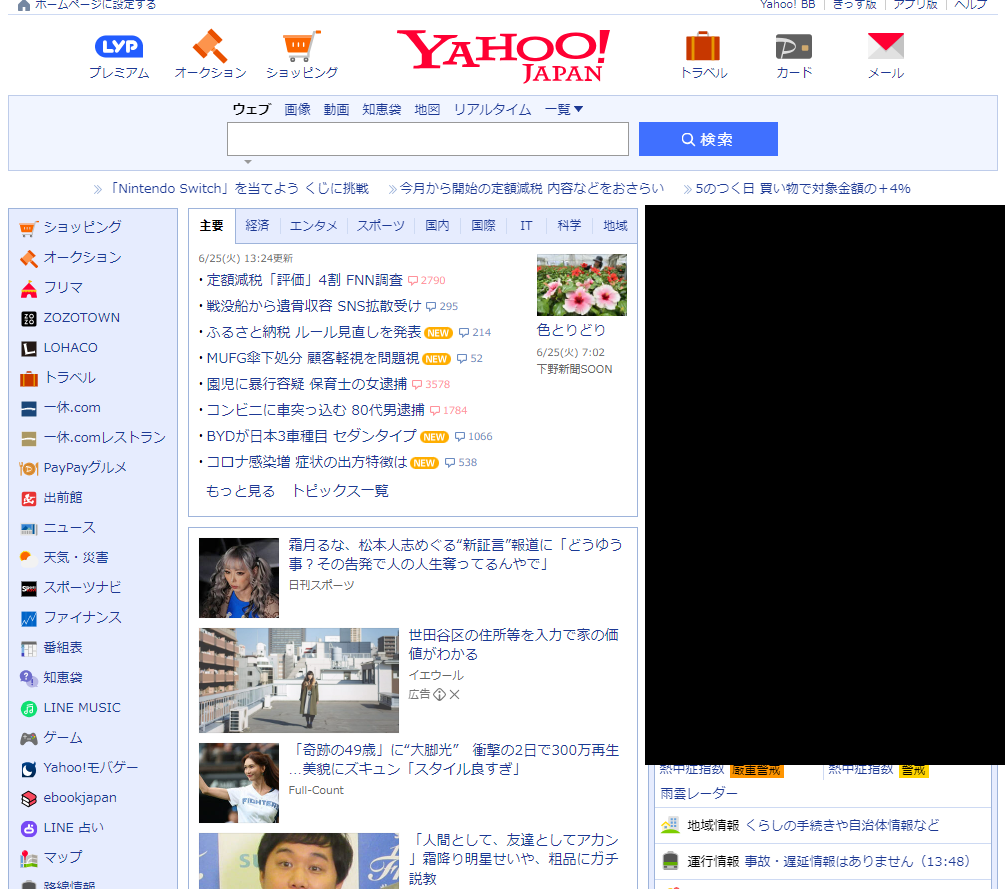Image resolution: width=1005 pixels, height=889 pixels.
Task: Click sidebar フリマ tent icon
Action: tap(29, 289)
